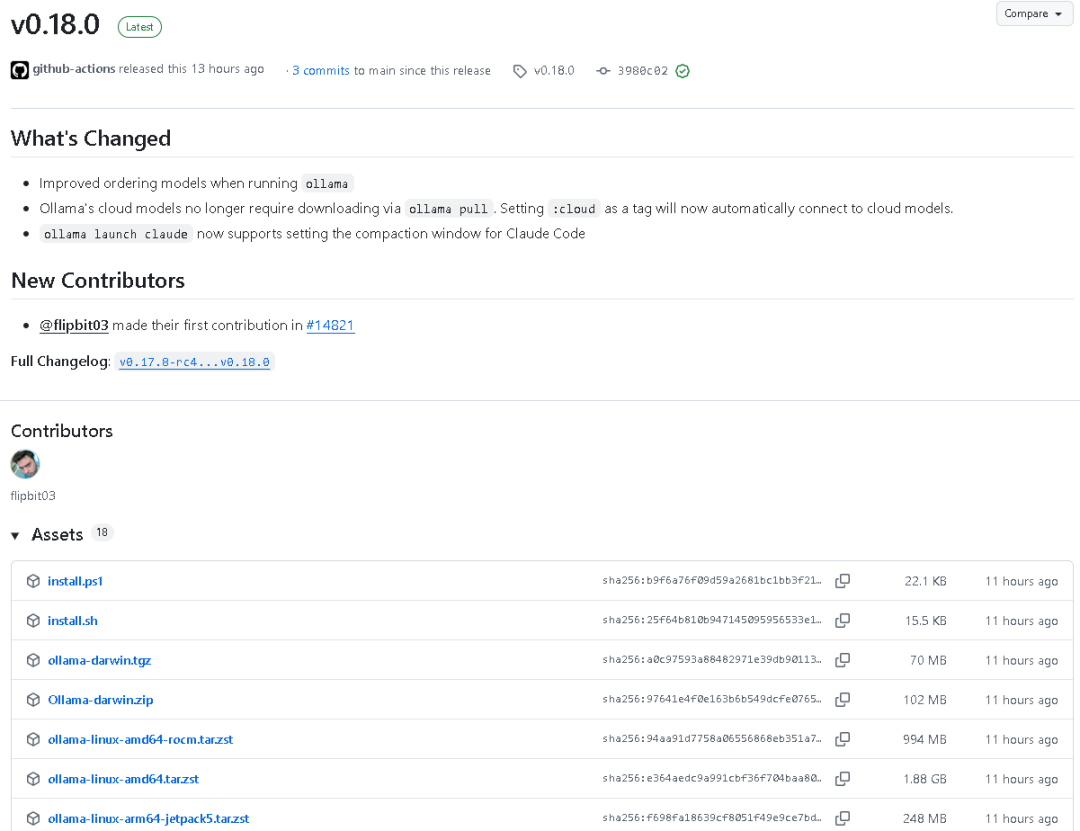Viewport: 1080px width, 831px height.
Task: Download ollama-linux-arm64-jetpack5.tar.zst
Action: coord(148,819)
